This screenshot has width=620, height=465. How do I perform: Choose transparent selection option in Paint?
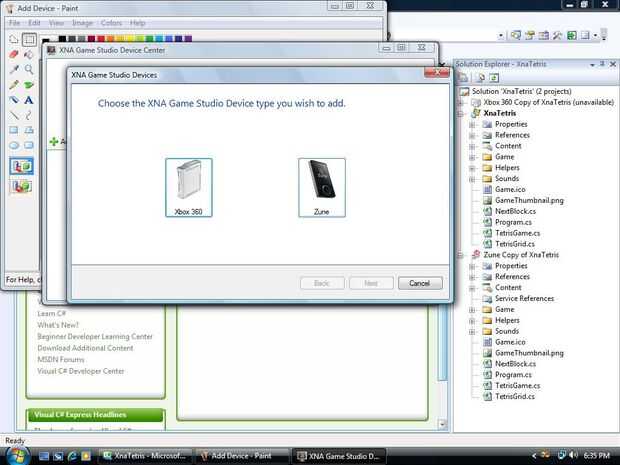point(21,186)
